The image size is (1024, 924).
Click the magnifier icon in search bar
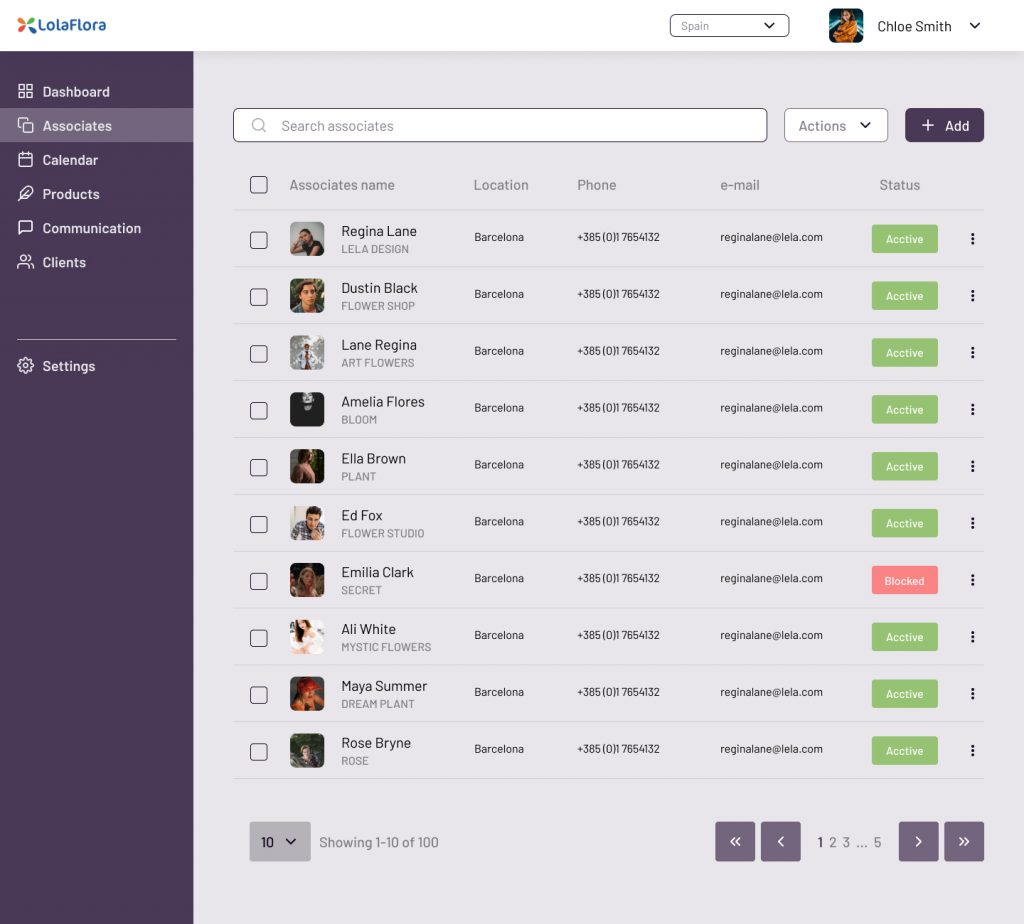pyautogui.click(x=259, y=126)
